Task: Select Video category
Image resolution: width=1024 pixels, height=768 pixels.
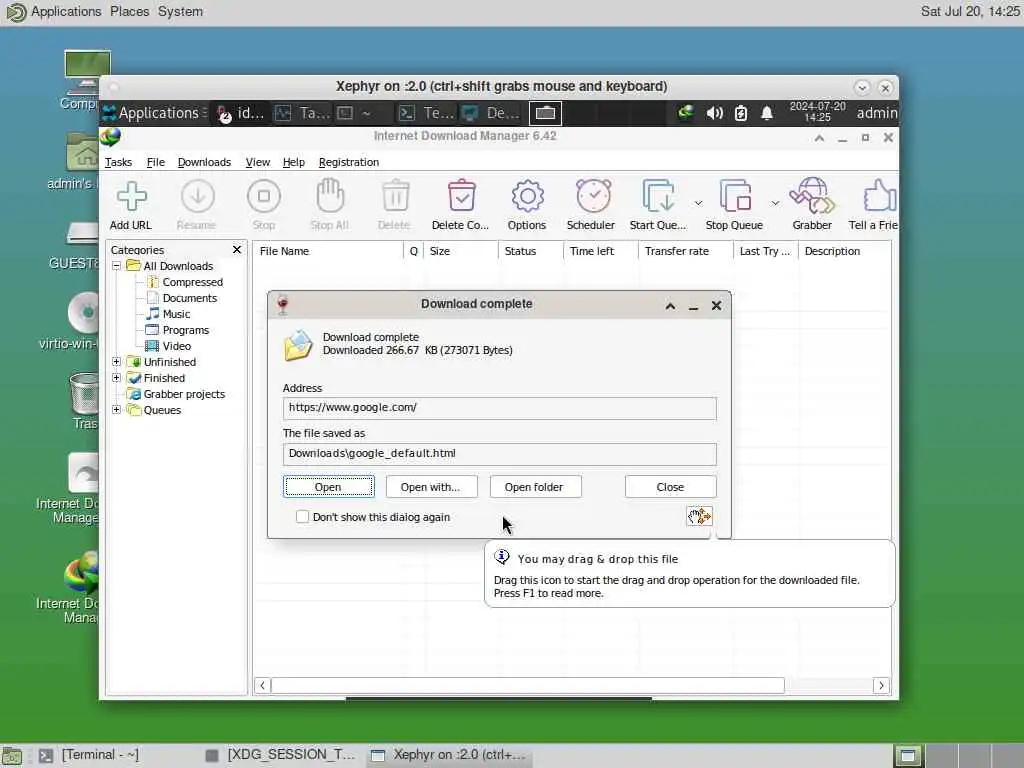Action: coord(177,345)
